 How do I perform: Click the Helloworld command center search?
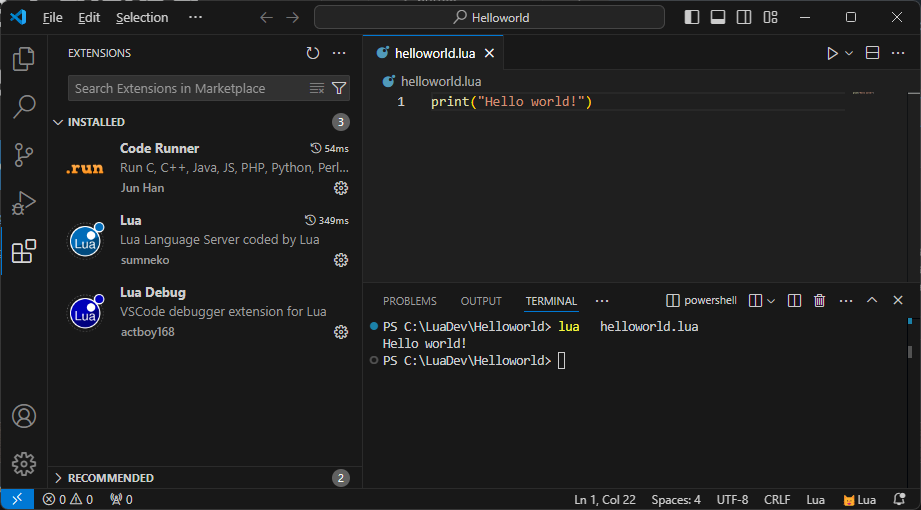489,18
